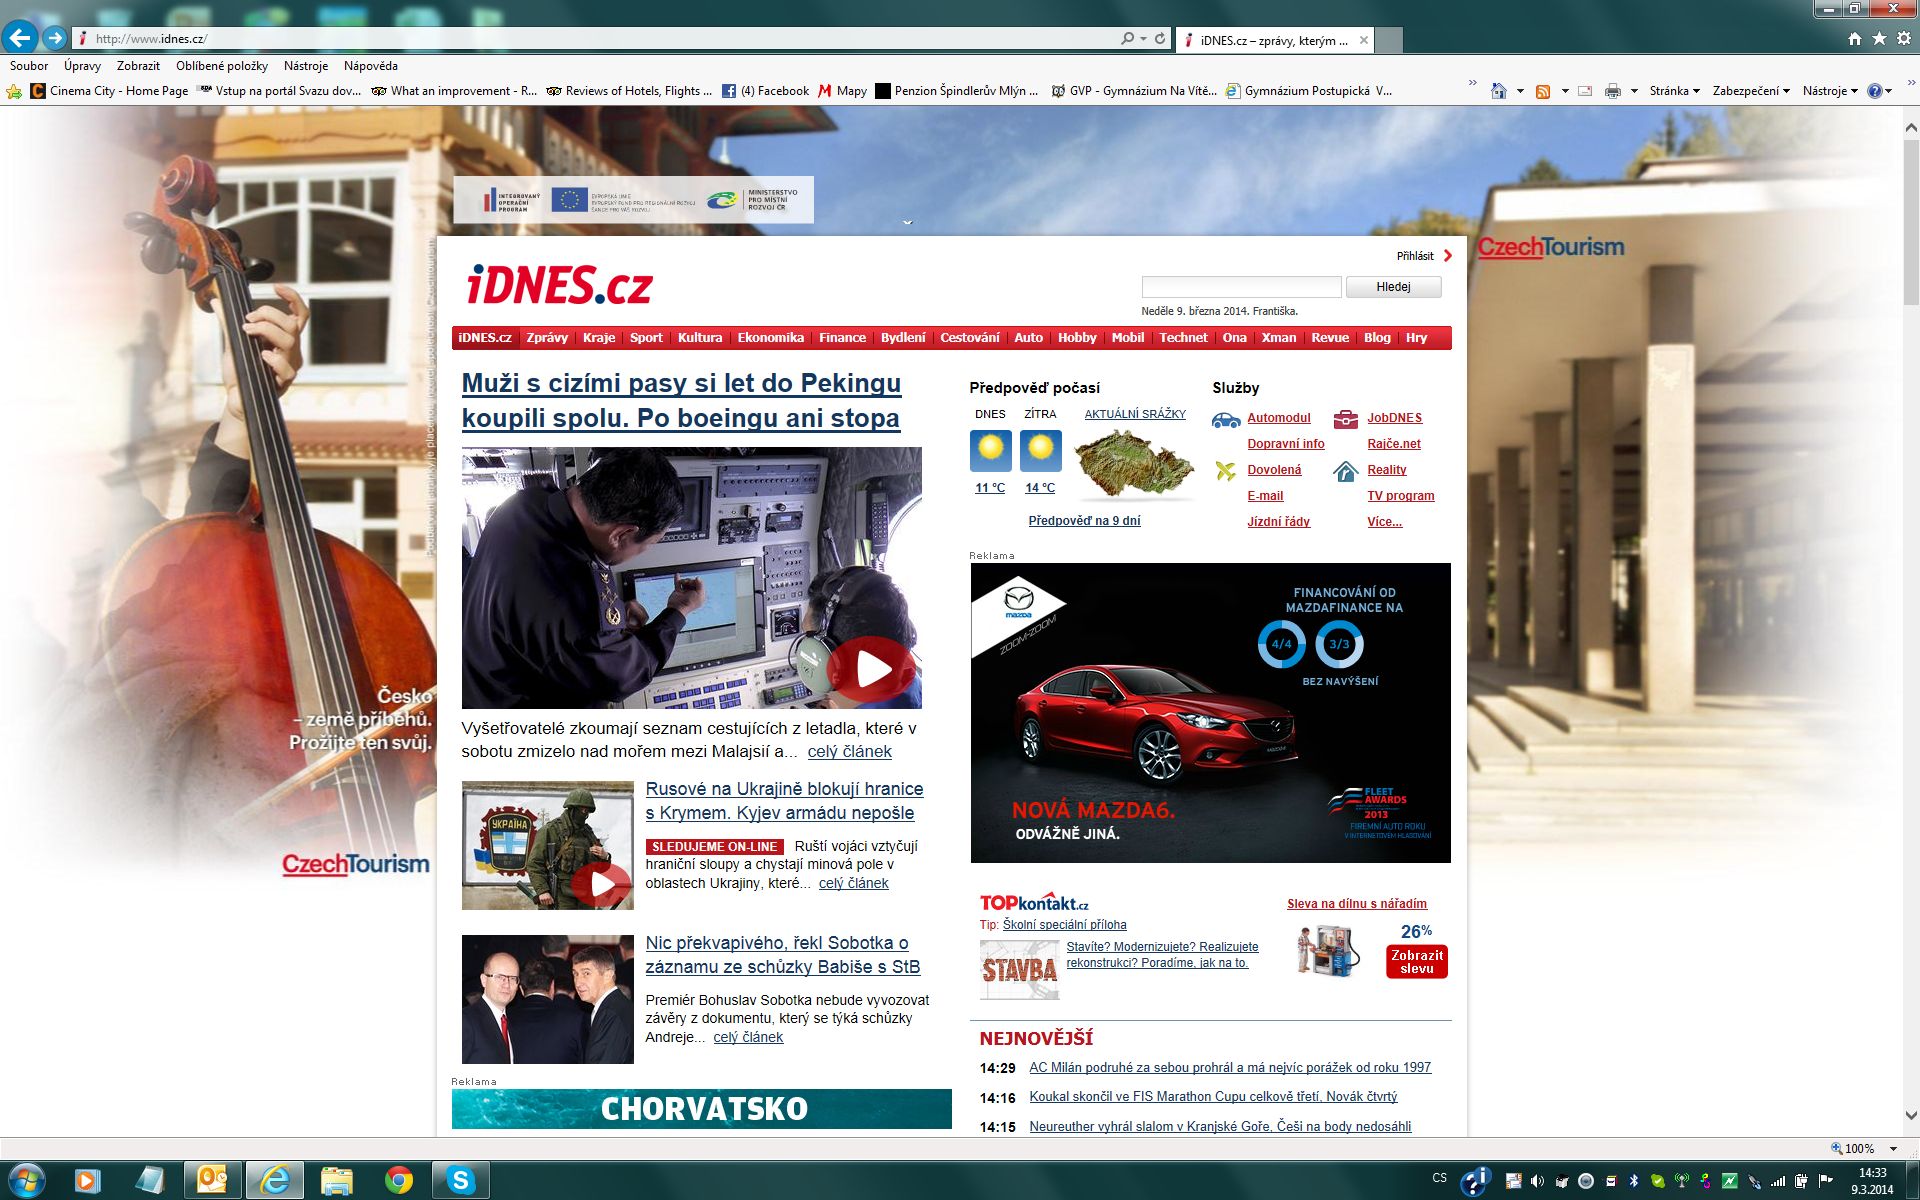Viewport: 1920px width, 1200px height.
Task: Select the Technet navigation tab
Action: (x=1183, y=338)
